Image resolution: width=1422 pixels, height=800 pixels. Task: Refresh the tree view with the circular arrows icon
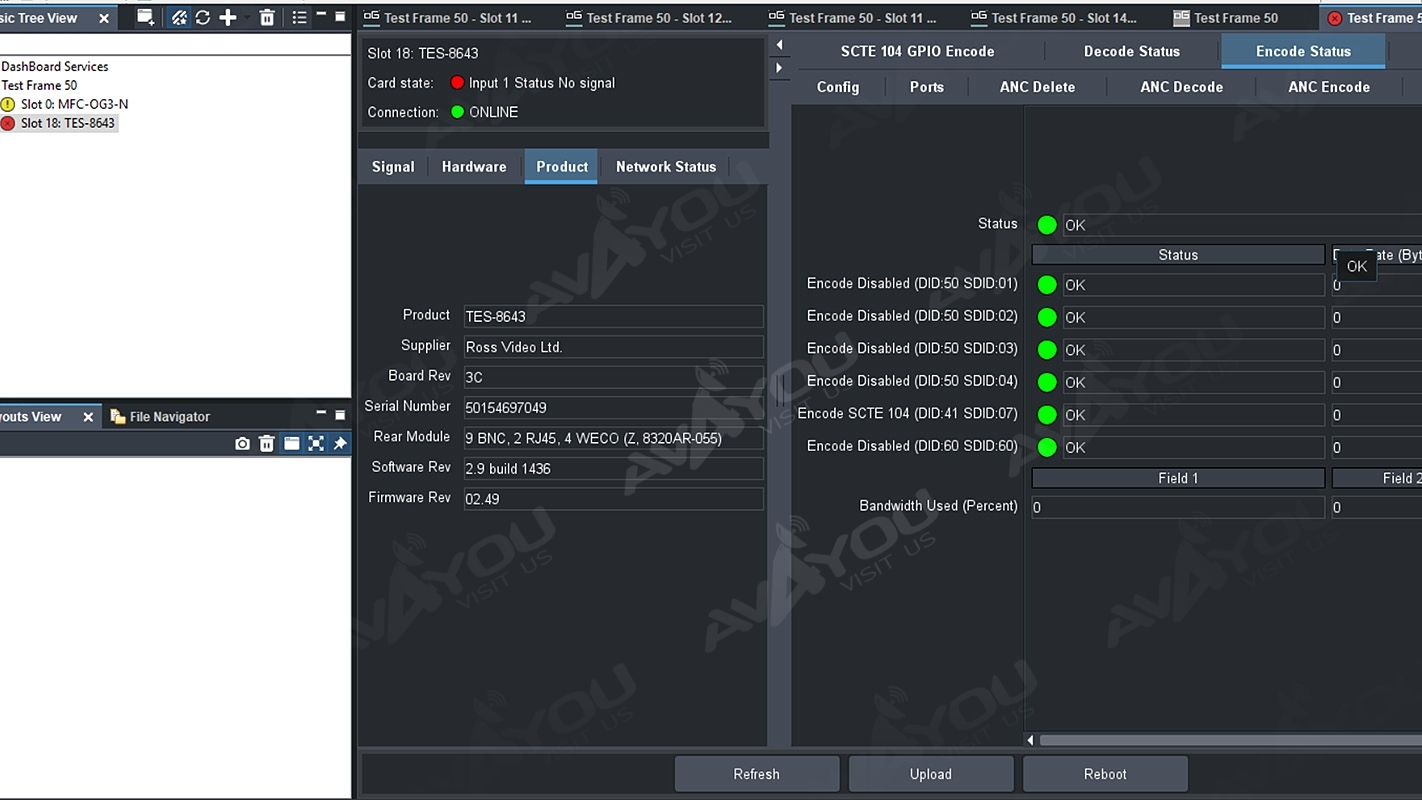coord(203,17)
